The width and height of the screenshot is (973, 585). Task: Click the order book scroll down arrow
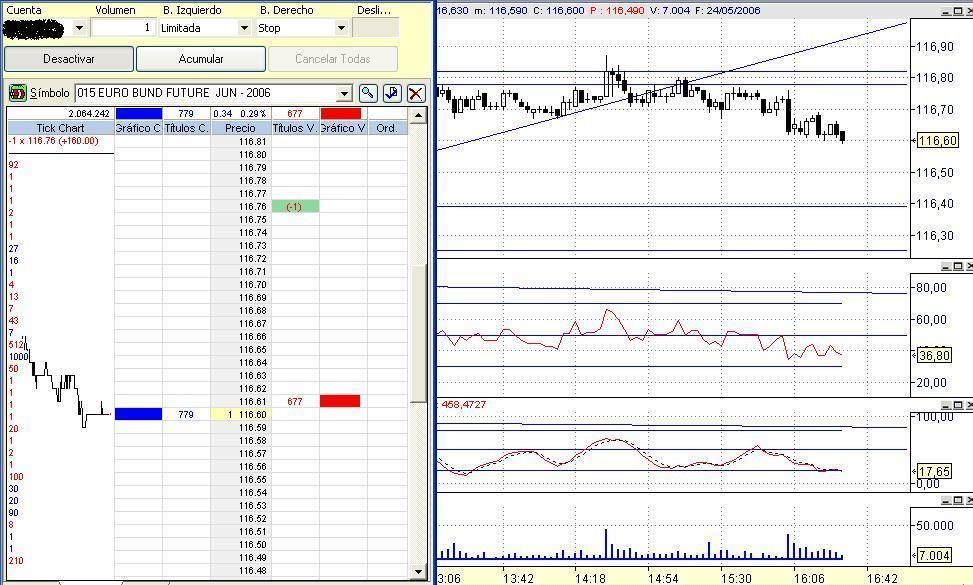point(418,571)
